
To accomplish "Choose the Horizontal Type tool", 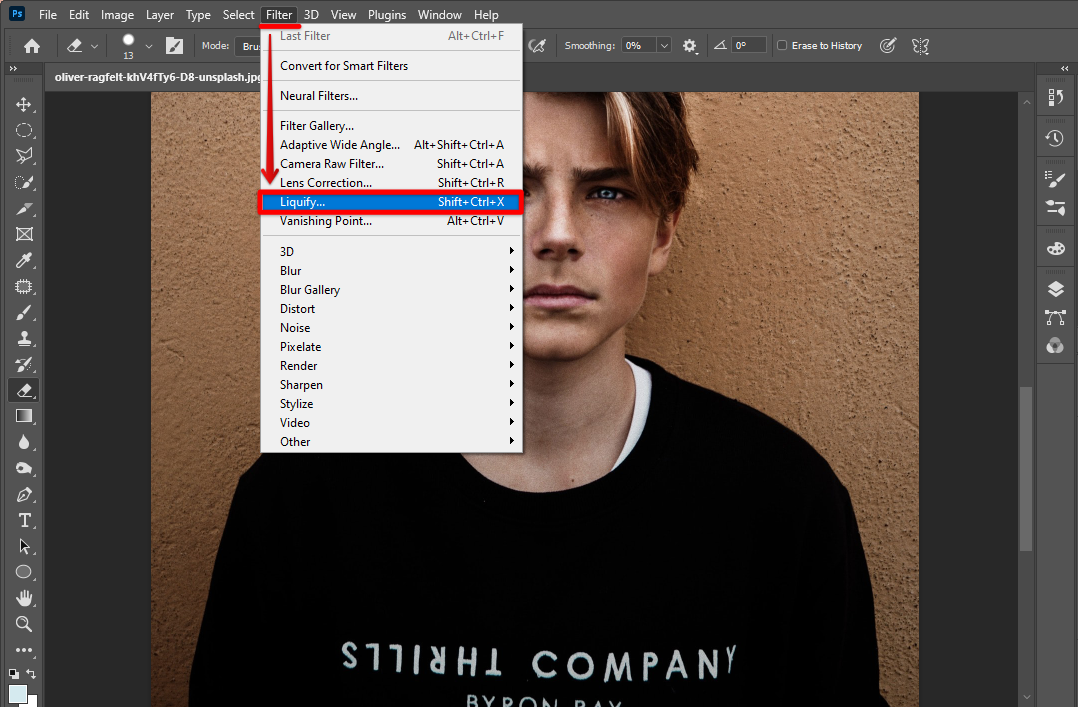I will tap(24, 520).
